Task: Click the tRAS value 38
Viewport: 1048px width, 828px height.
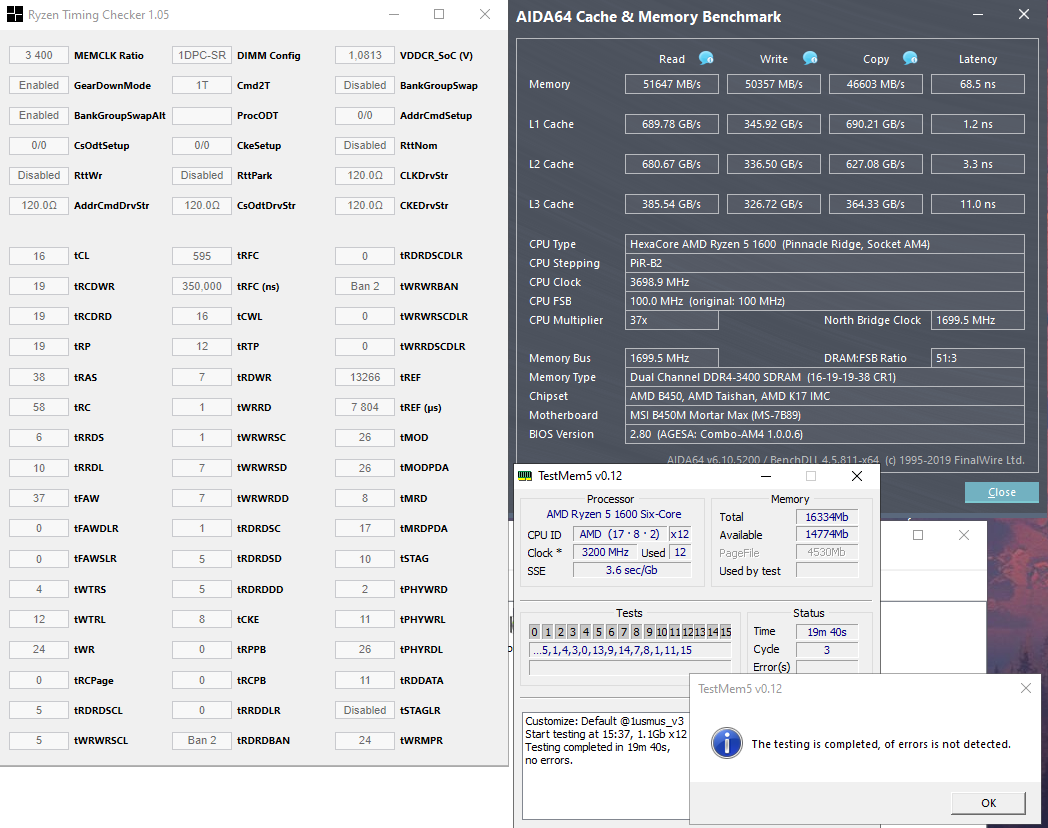Action: pos(39,377)
